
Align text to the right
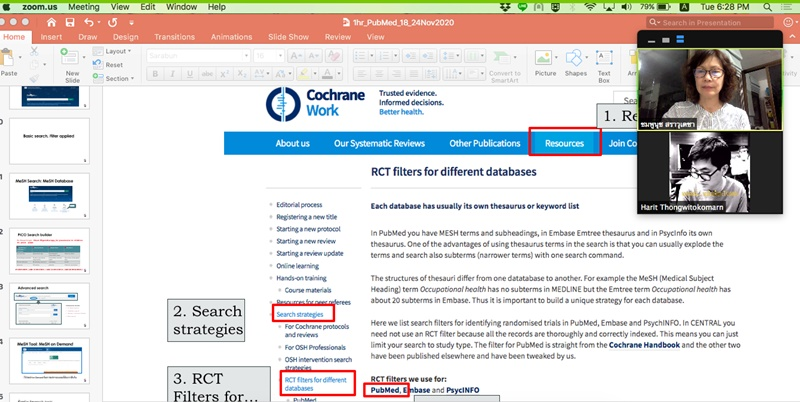click(x=396, y=74)
